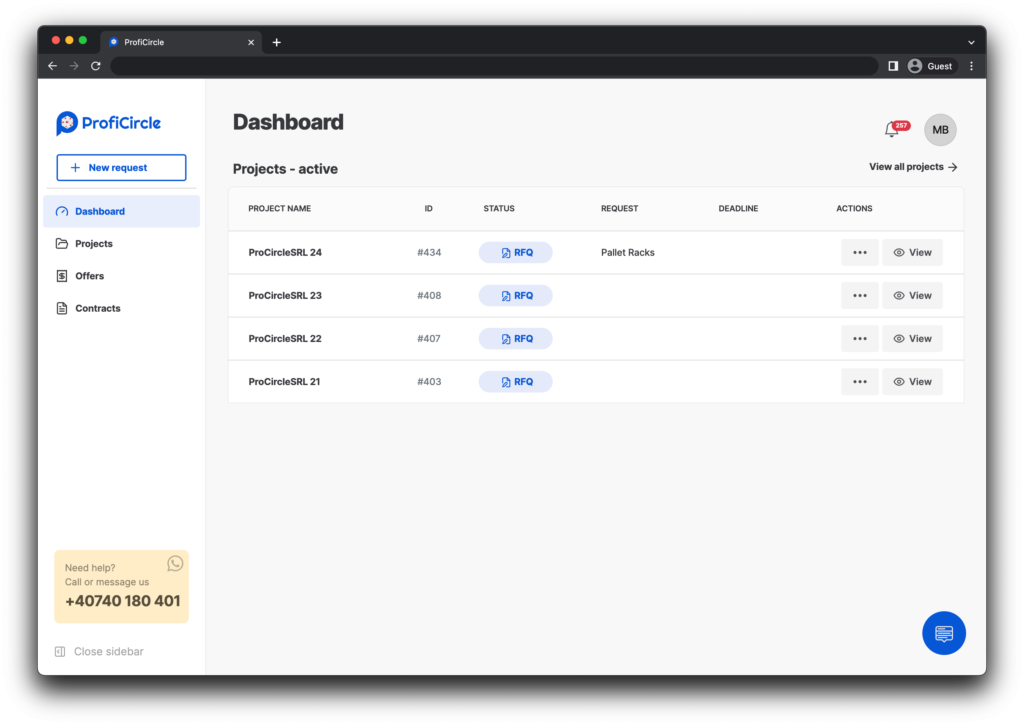
Task: Open Dashboard in the sidebar
Action: click(x=121, y=212)
